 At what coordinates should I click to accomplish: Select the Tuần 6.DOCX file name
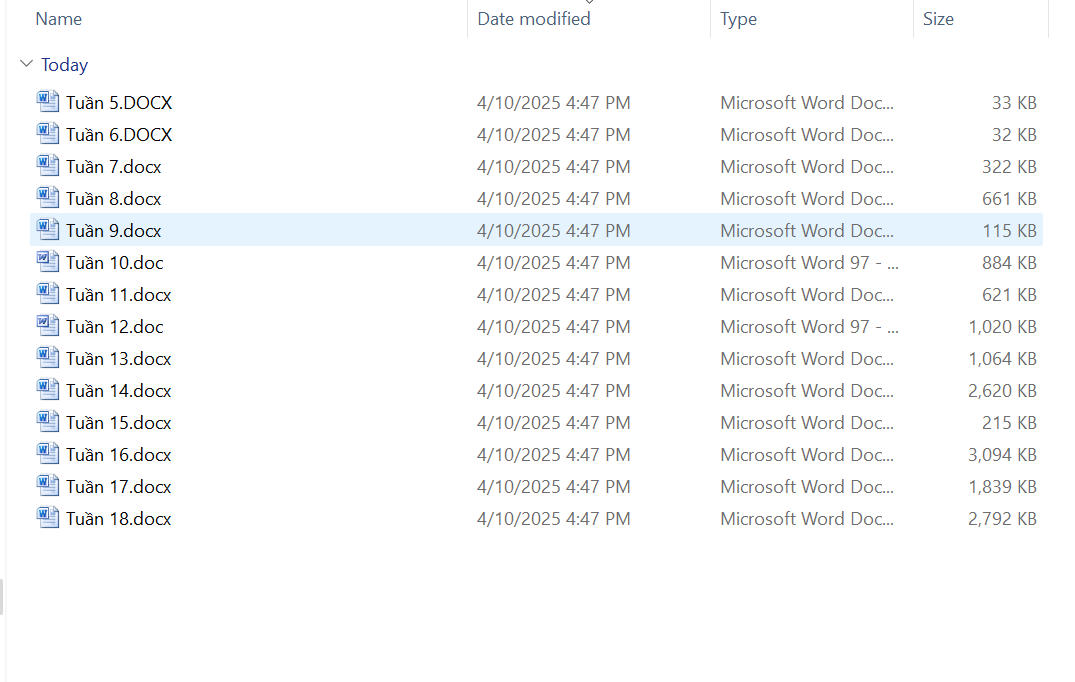(119, 135)
